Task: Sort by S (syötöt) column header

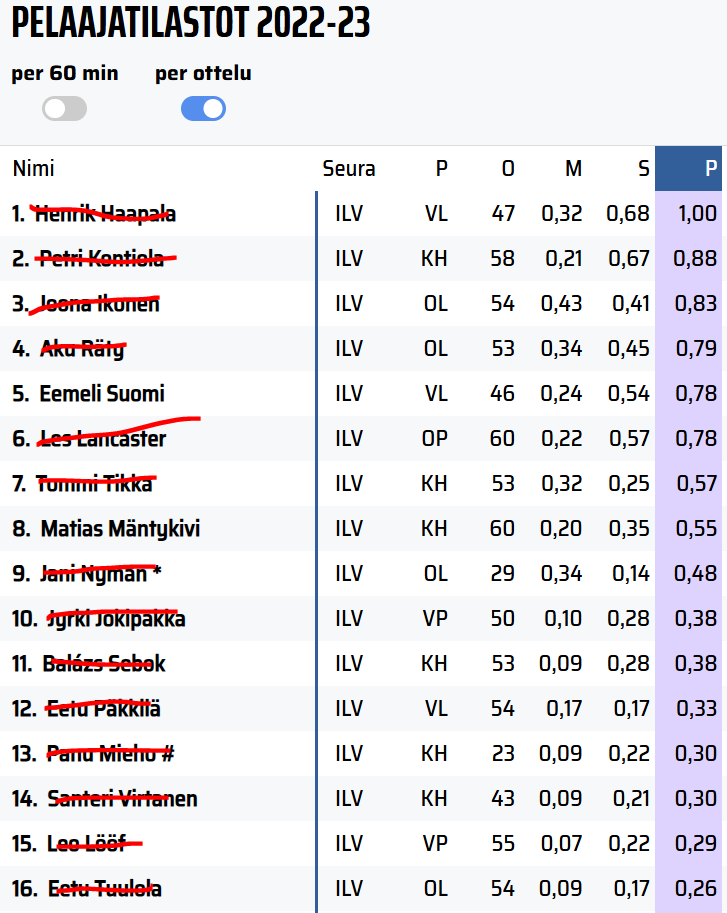Action: pos(643,169)
